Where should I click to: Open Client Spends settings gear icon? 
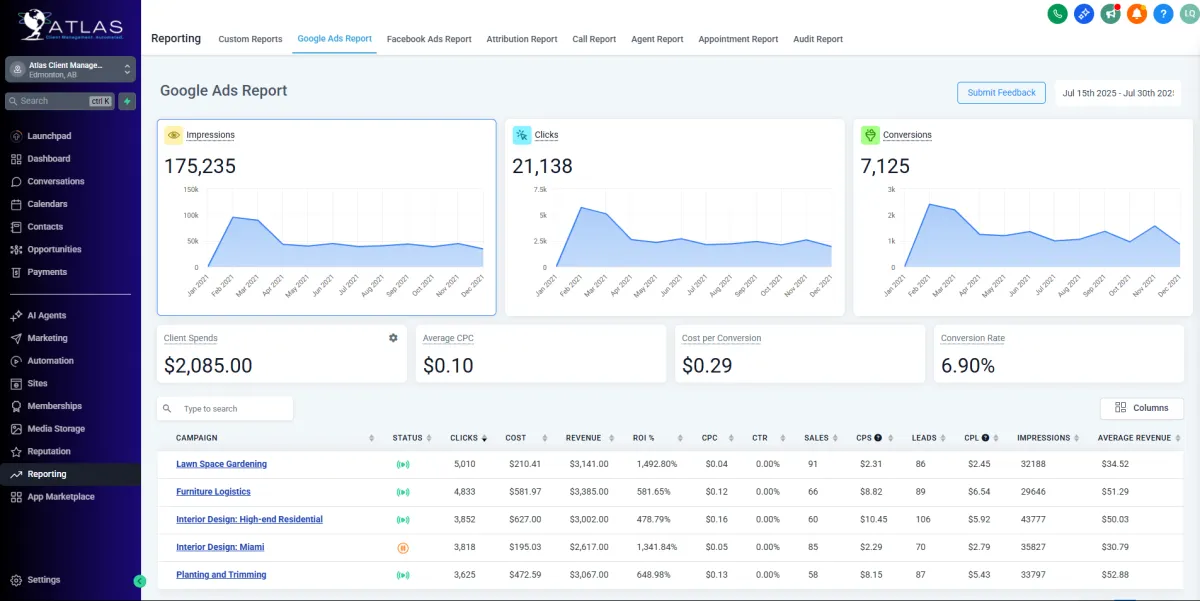click(393, 338)
